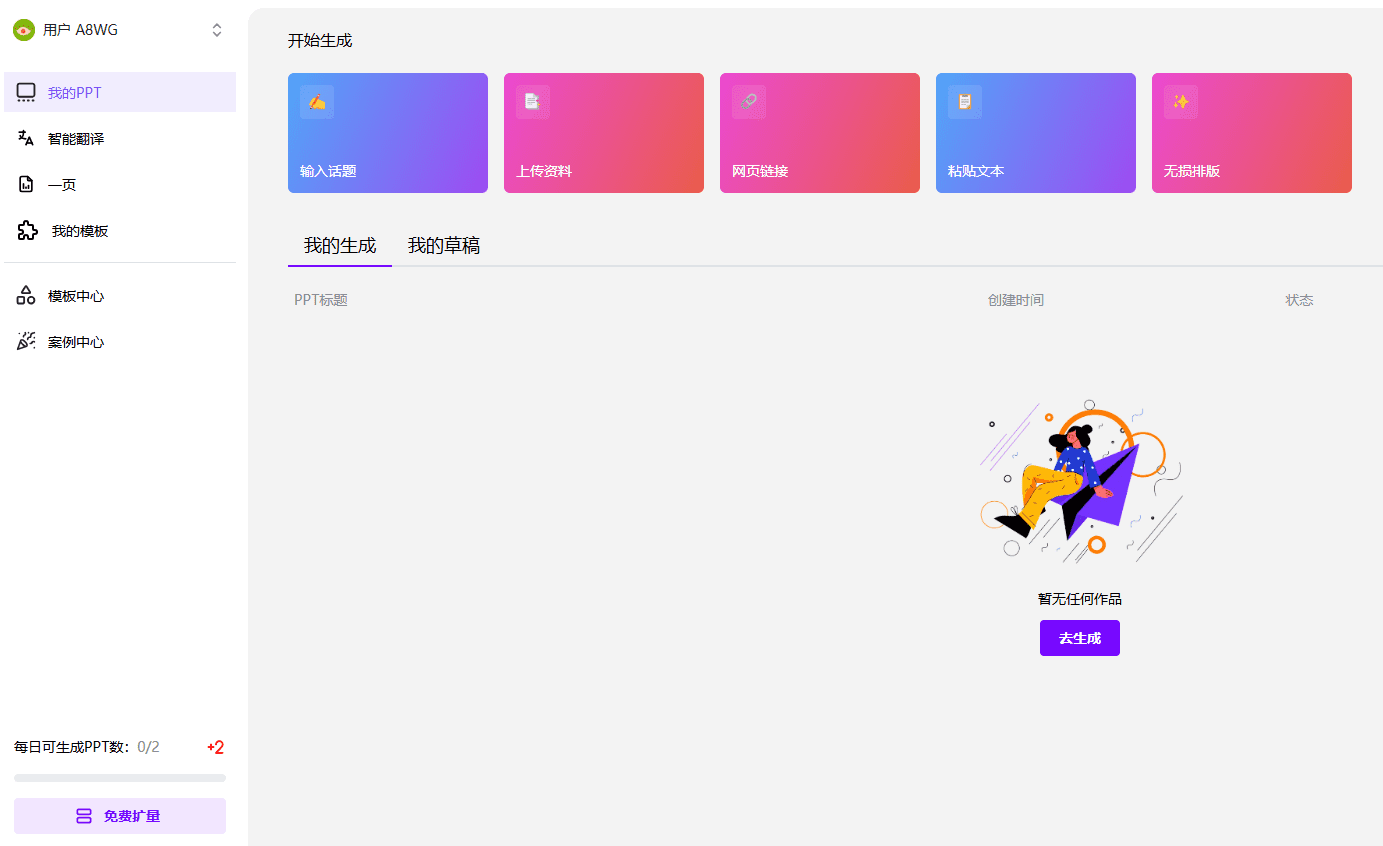Open 案例中心 in the sidebar
This screenshot has height=846, width=1383.
(x=120, y=342)
